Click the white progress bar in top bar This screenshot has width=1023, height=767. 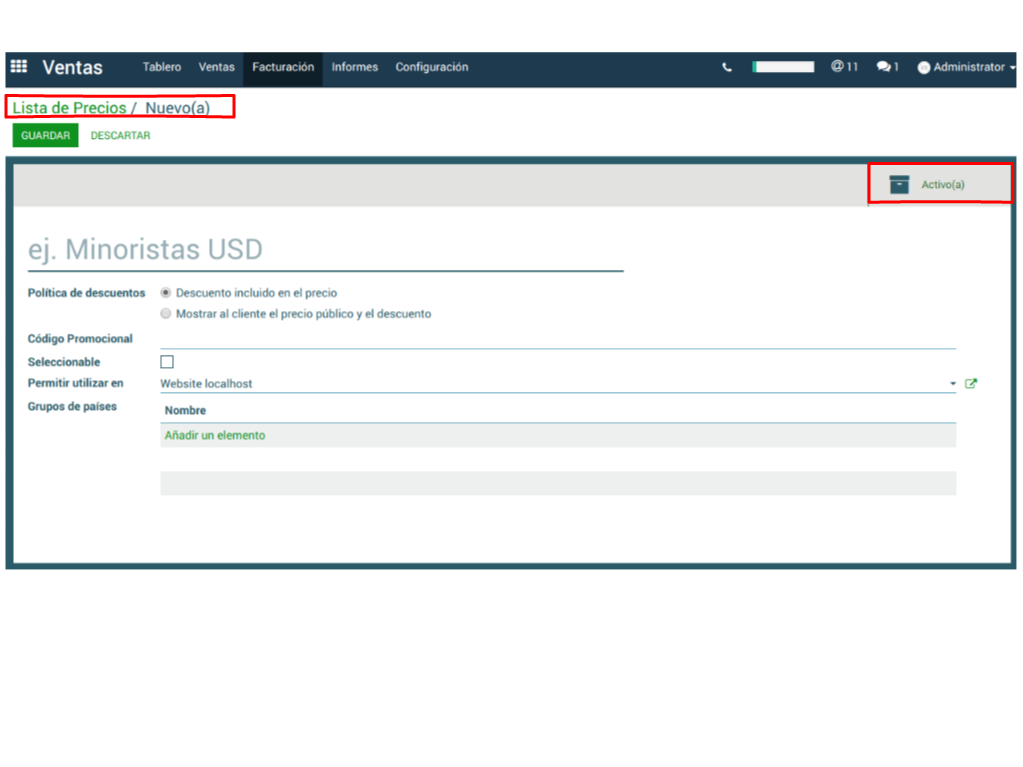(783, 67)
